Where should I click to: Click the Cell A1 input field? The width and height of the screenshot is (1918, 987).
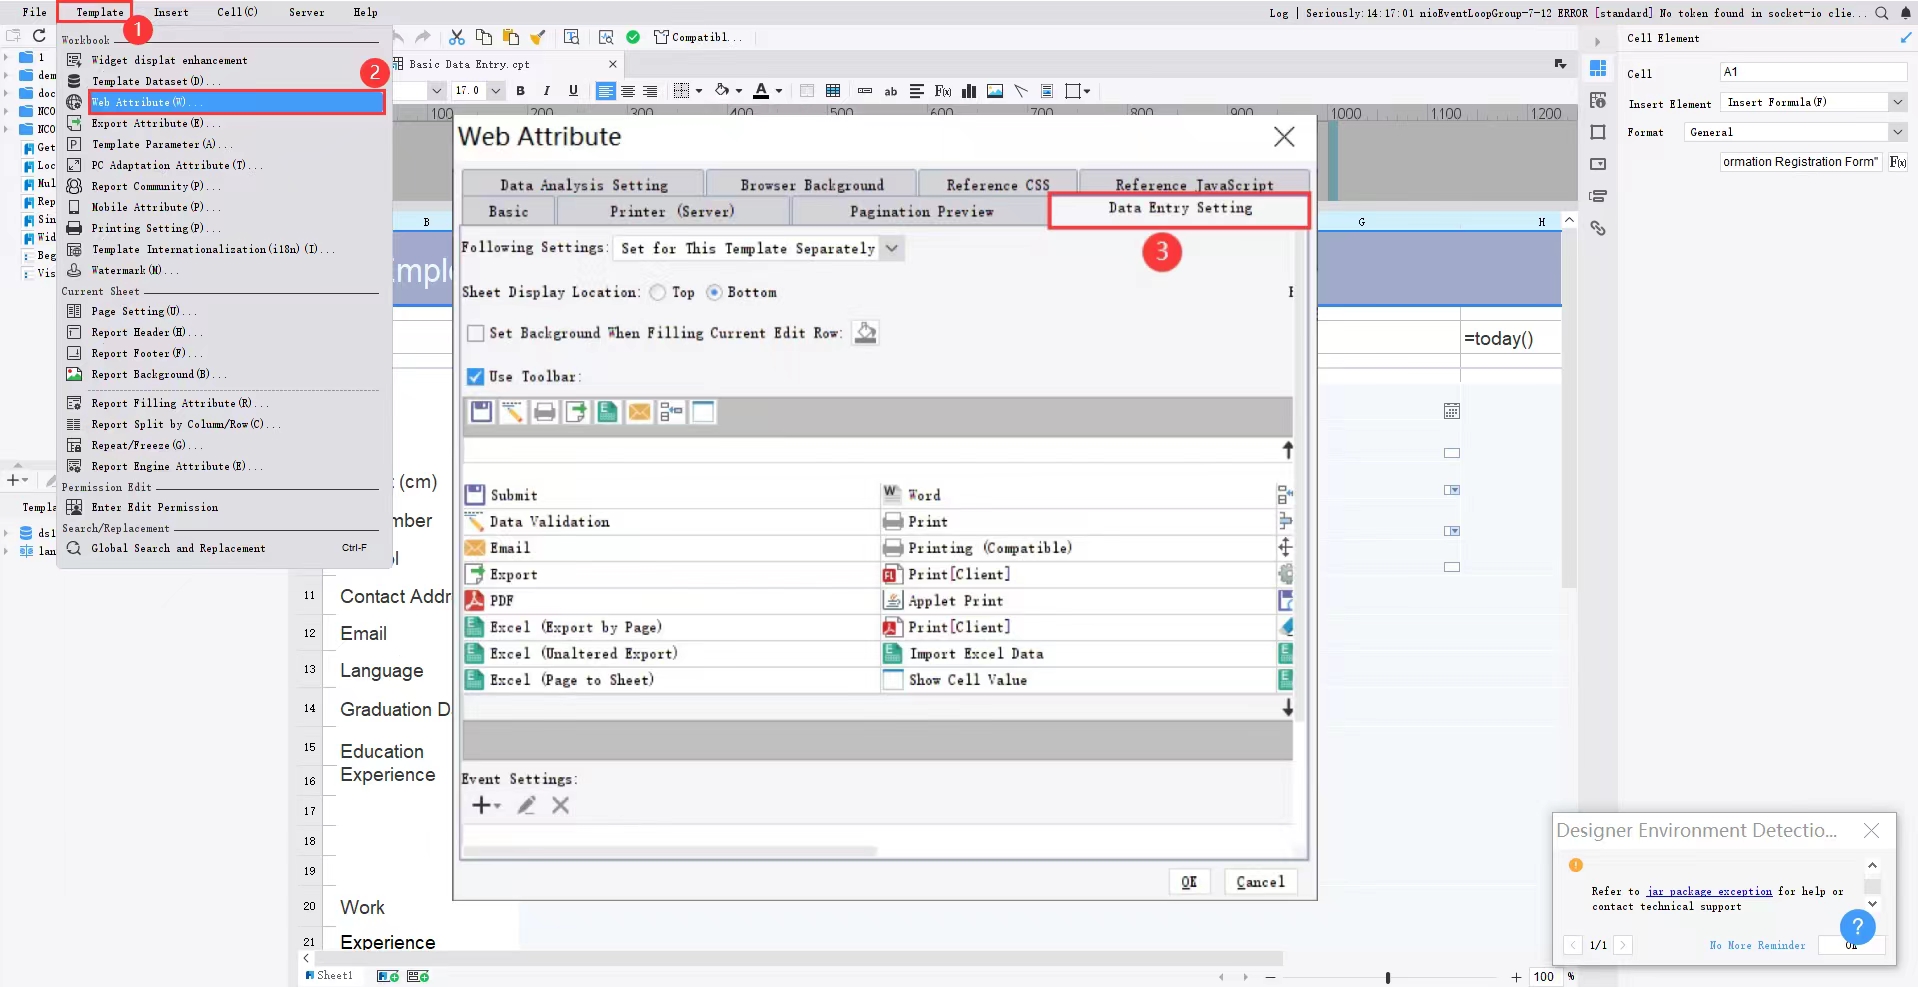[x=1812, y=72]
